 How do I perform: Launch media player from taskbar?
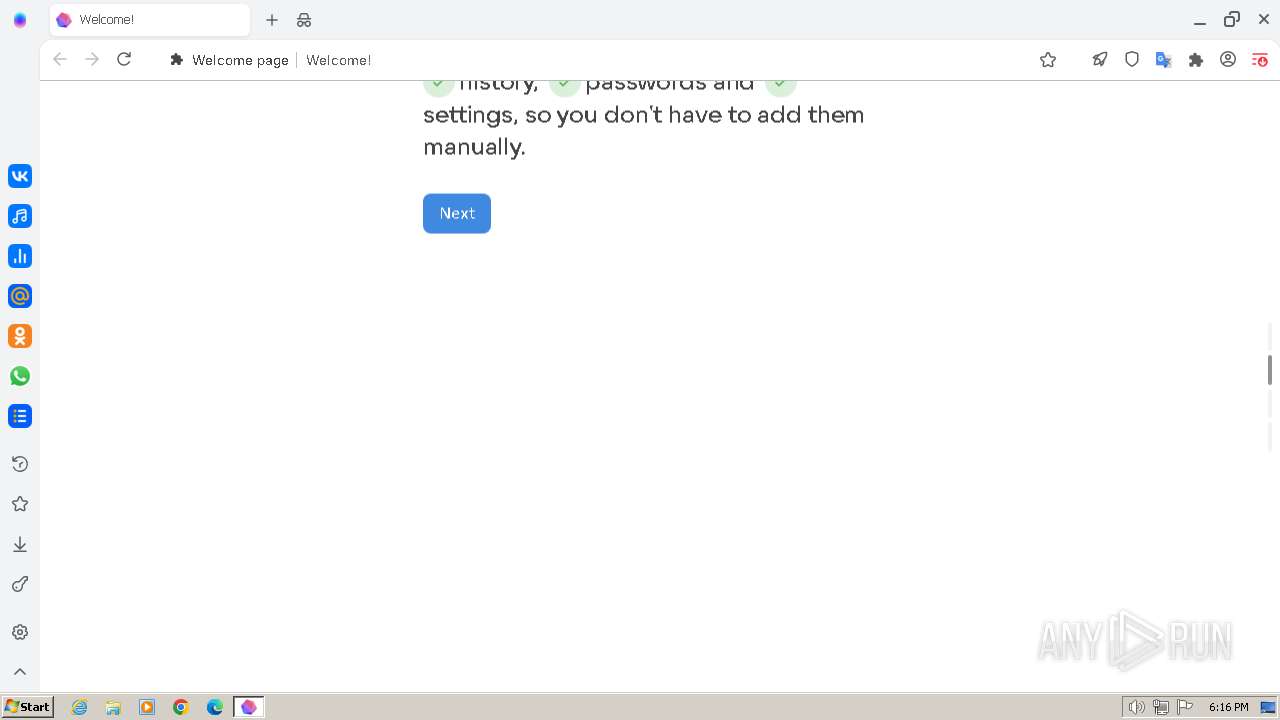click(147, 707)
